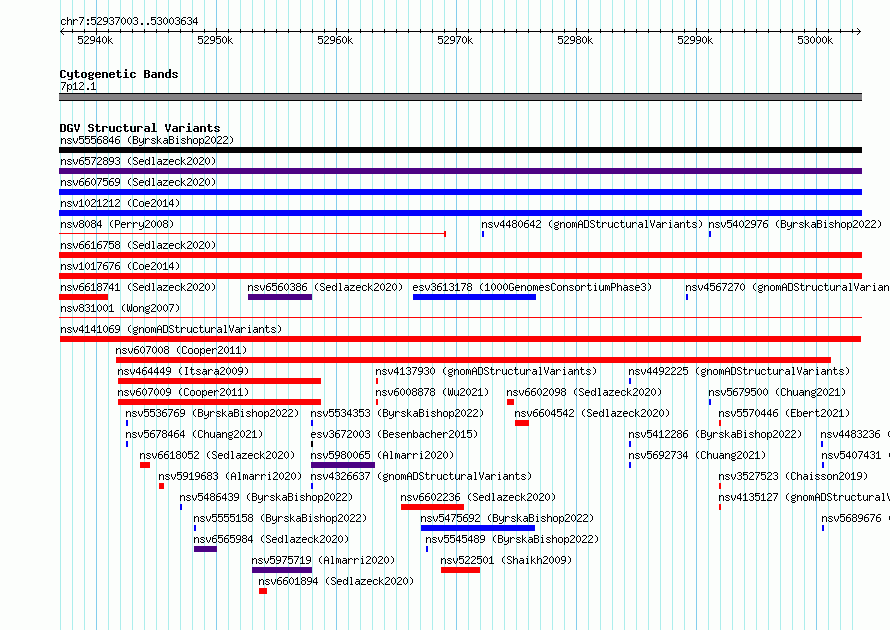Screen dimensions: 890x630
Task: Open nsv831001 (Wong2007) label
Action: pos(120,308)
